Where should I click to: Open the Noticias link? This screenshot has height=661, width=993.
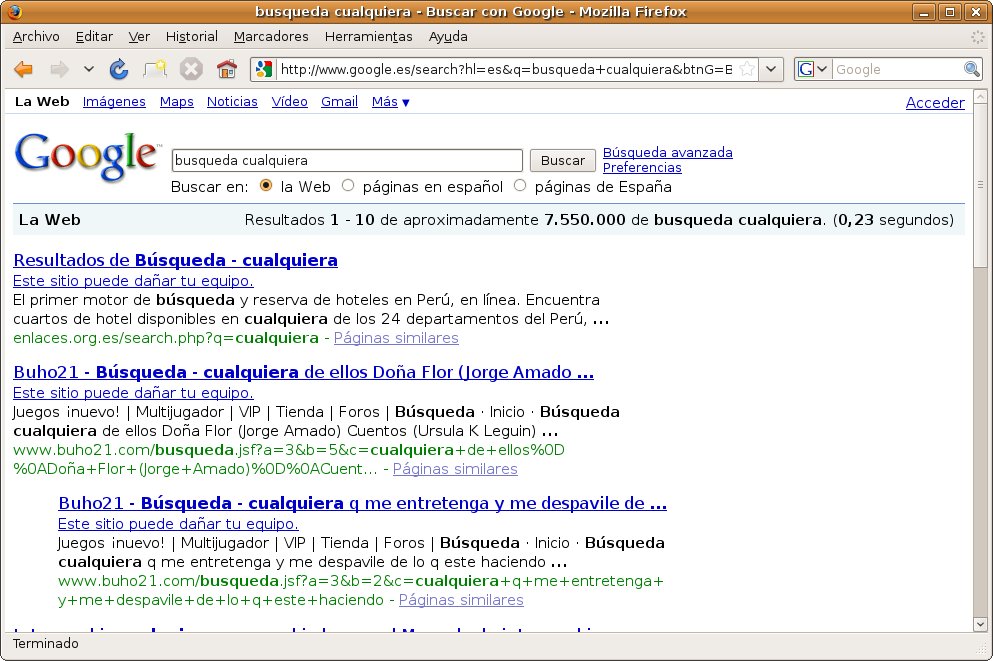click(232, 101)
